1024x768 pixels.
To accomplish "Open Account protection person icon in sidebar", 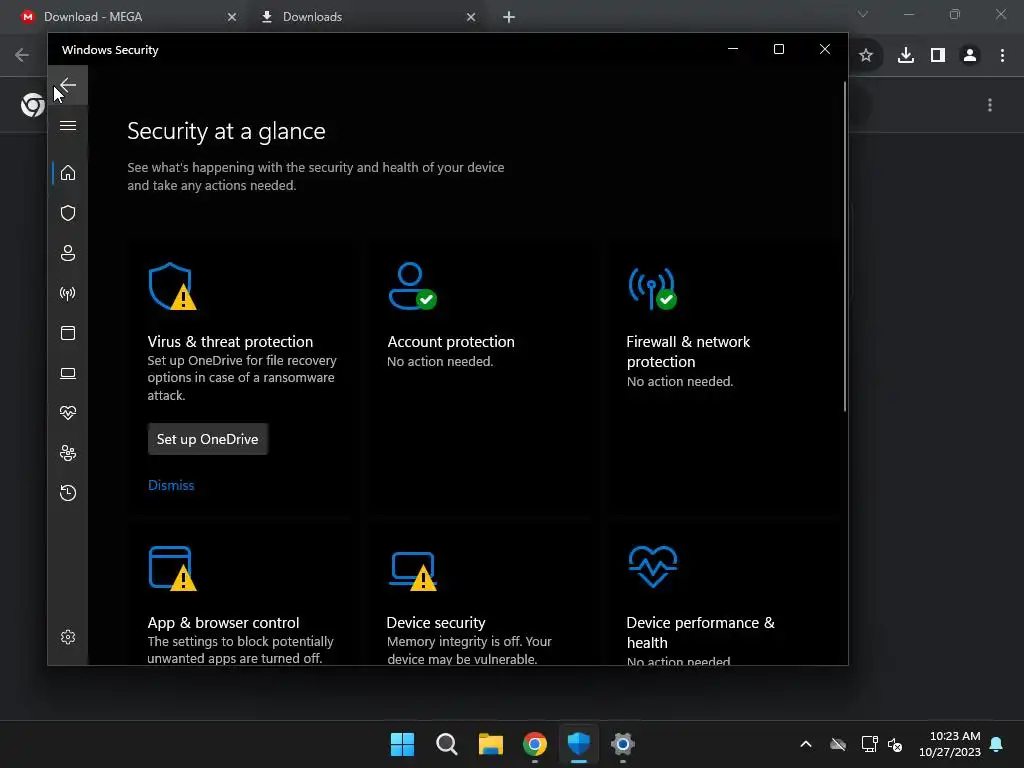I will point(68,253).
